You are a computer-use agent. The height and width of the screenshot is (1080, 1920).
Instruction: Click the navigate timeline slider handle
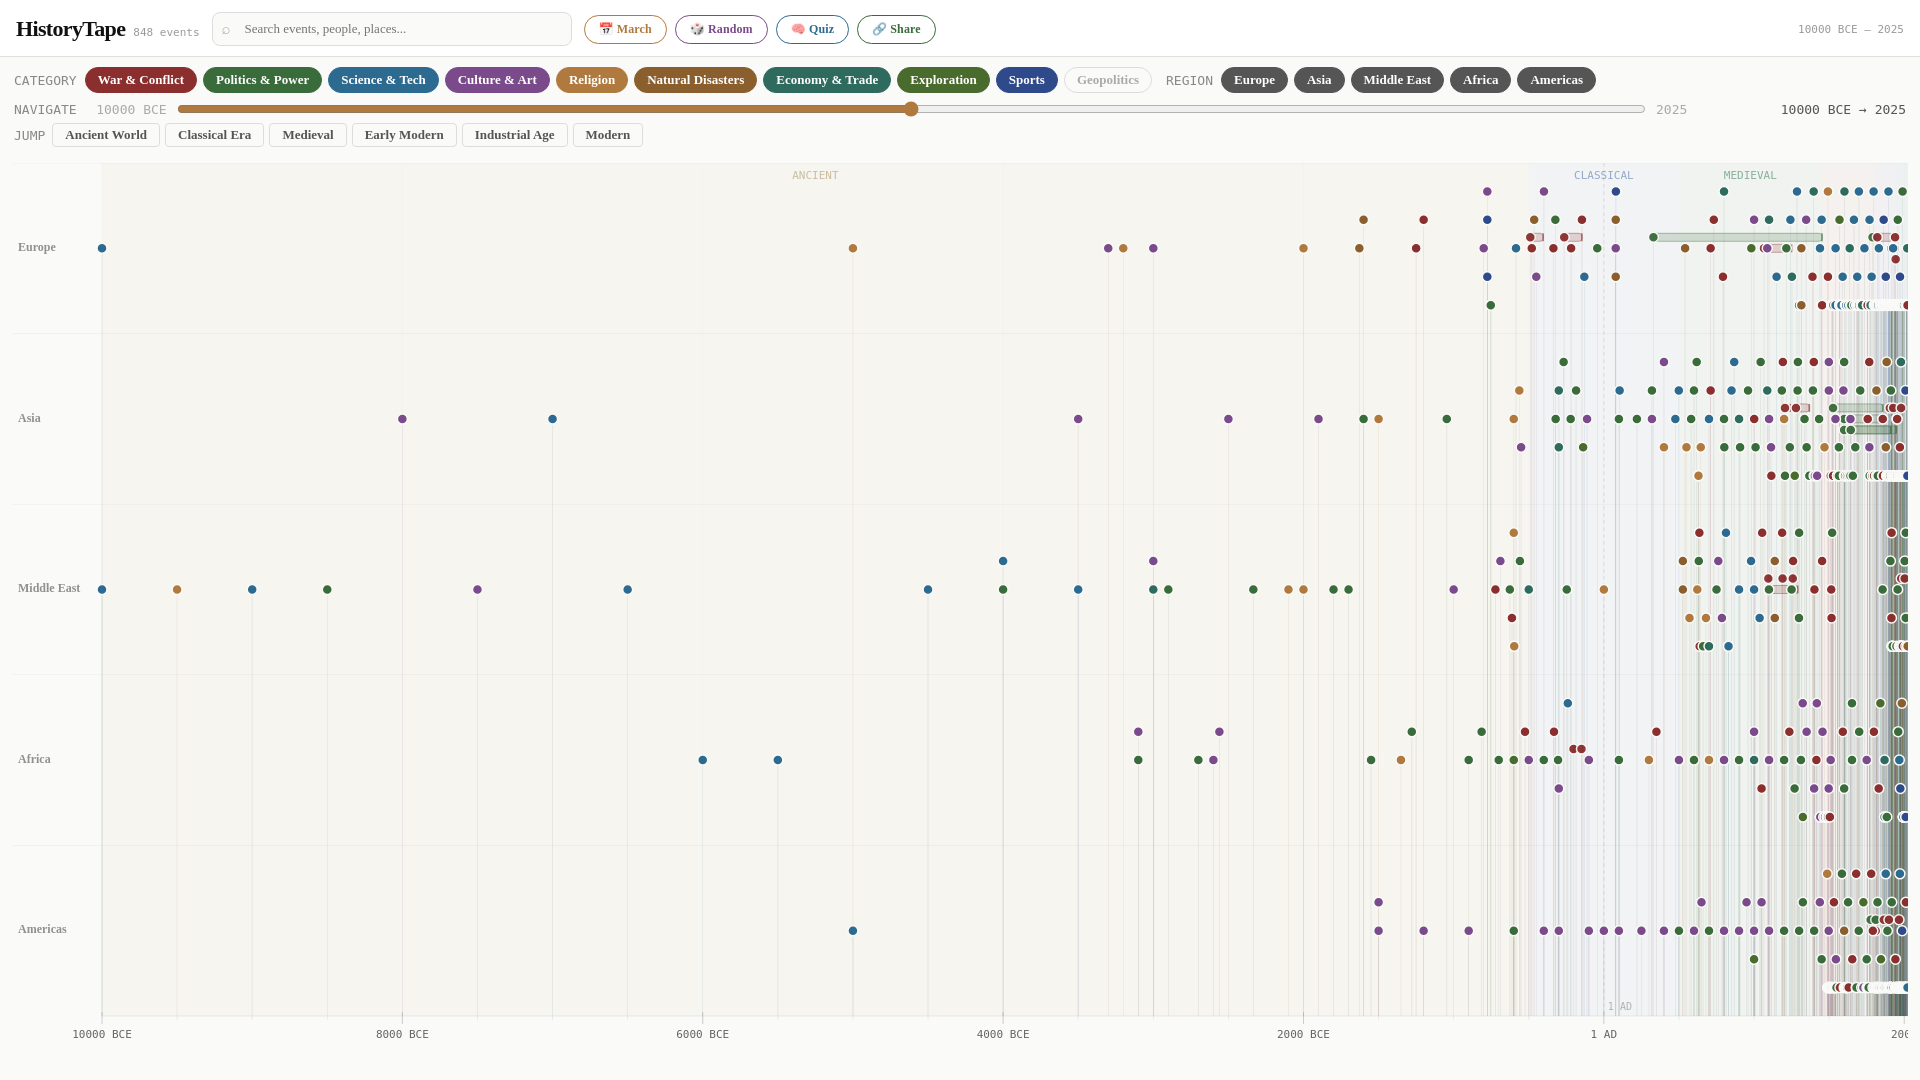911,109
